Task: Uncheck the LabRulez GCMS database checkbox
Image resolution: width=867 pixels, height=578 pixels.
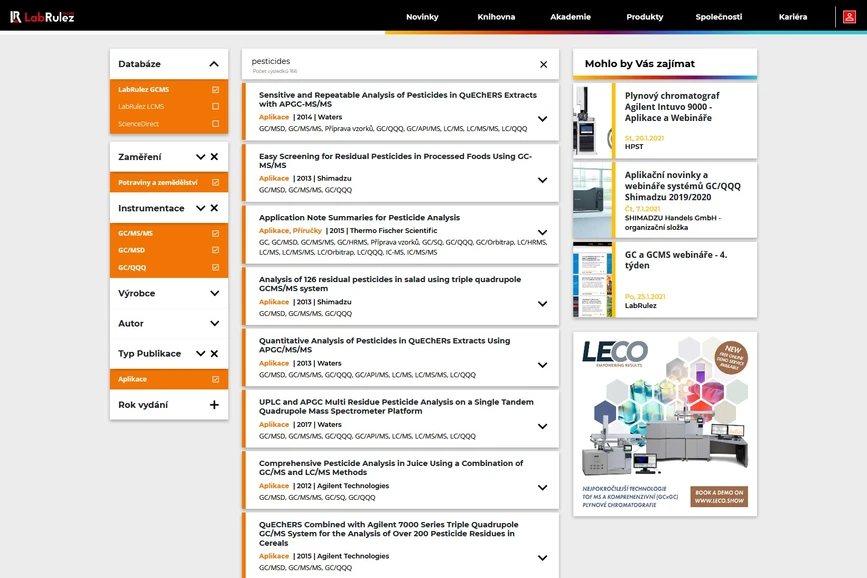Action: click(x=215, y=90)
